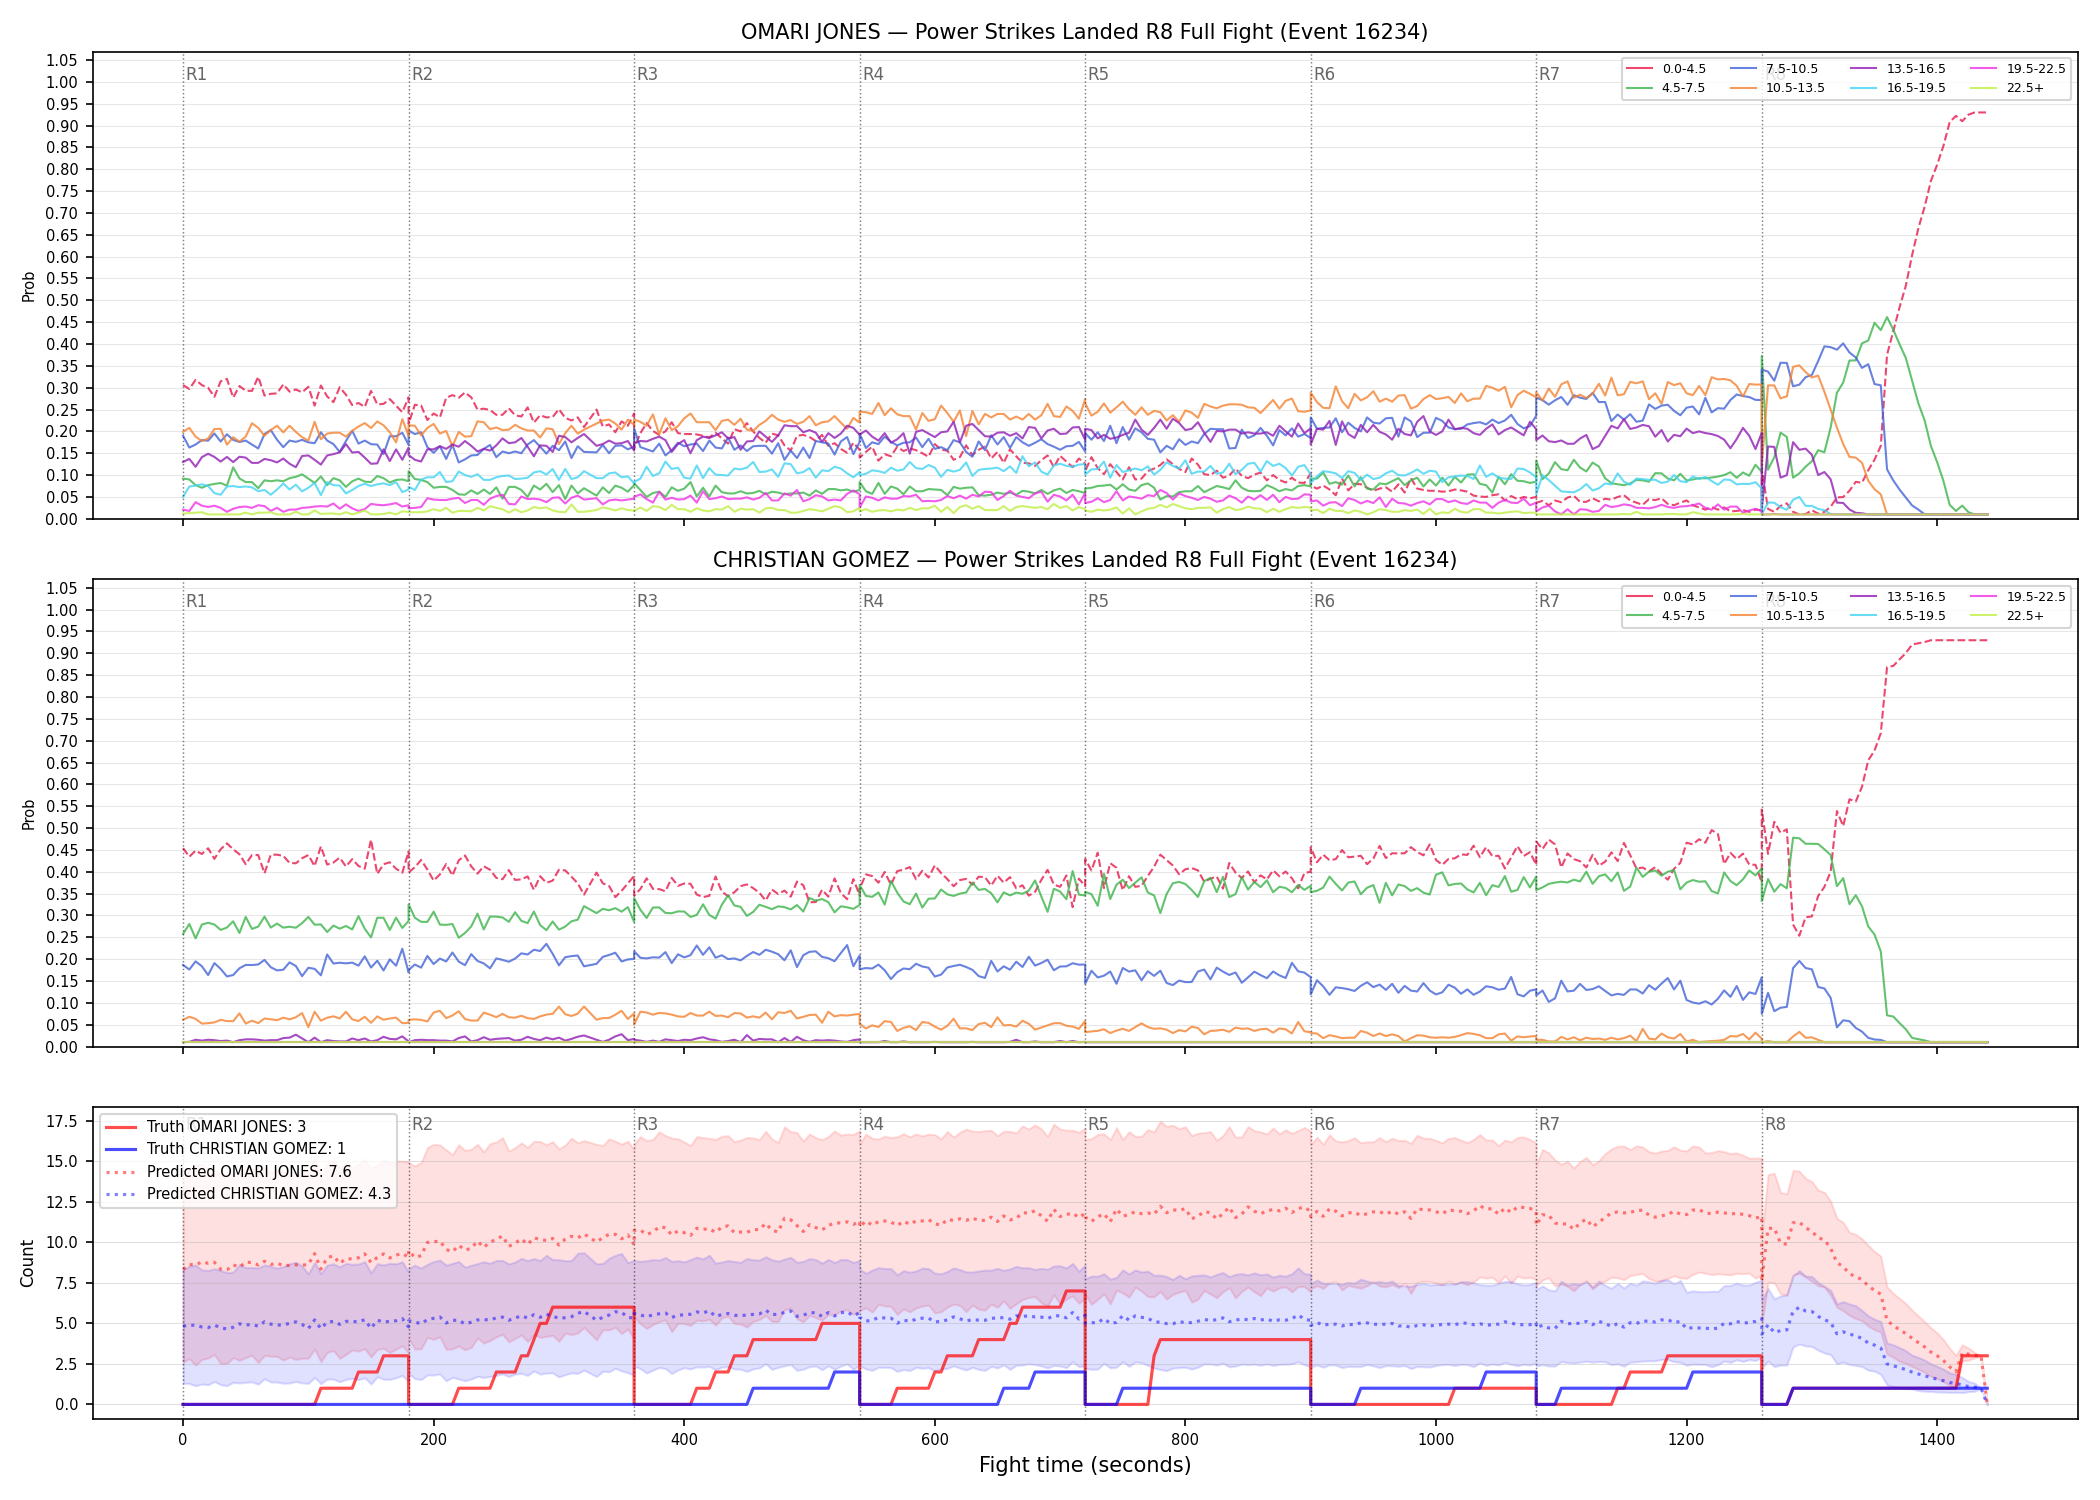Click the '0.50' tick on the Christian Gomez Prob axis
2100x1500 pixels.
tap(62, 828)
